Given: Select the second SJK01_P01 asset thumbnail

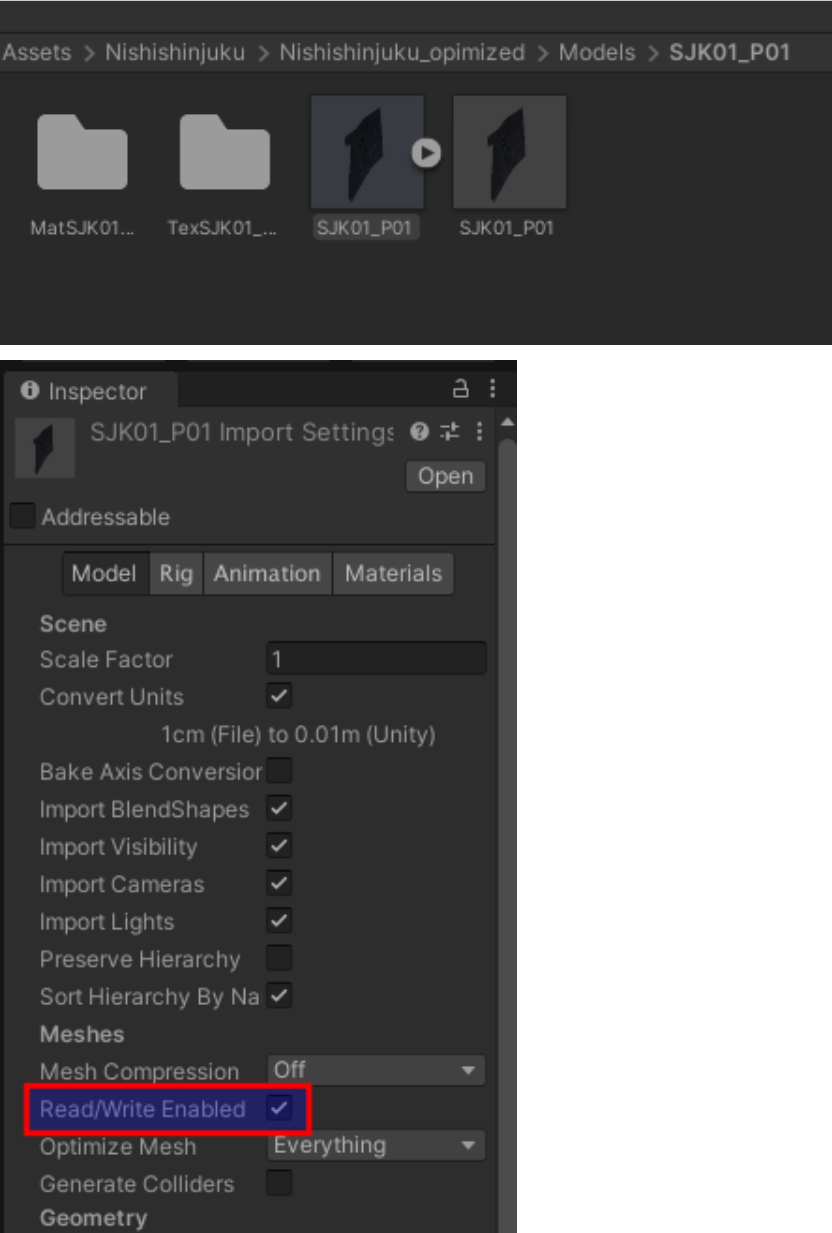Looking at the screenshot, I should click(509, 152).
